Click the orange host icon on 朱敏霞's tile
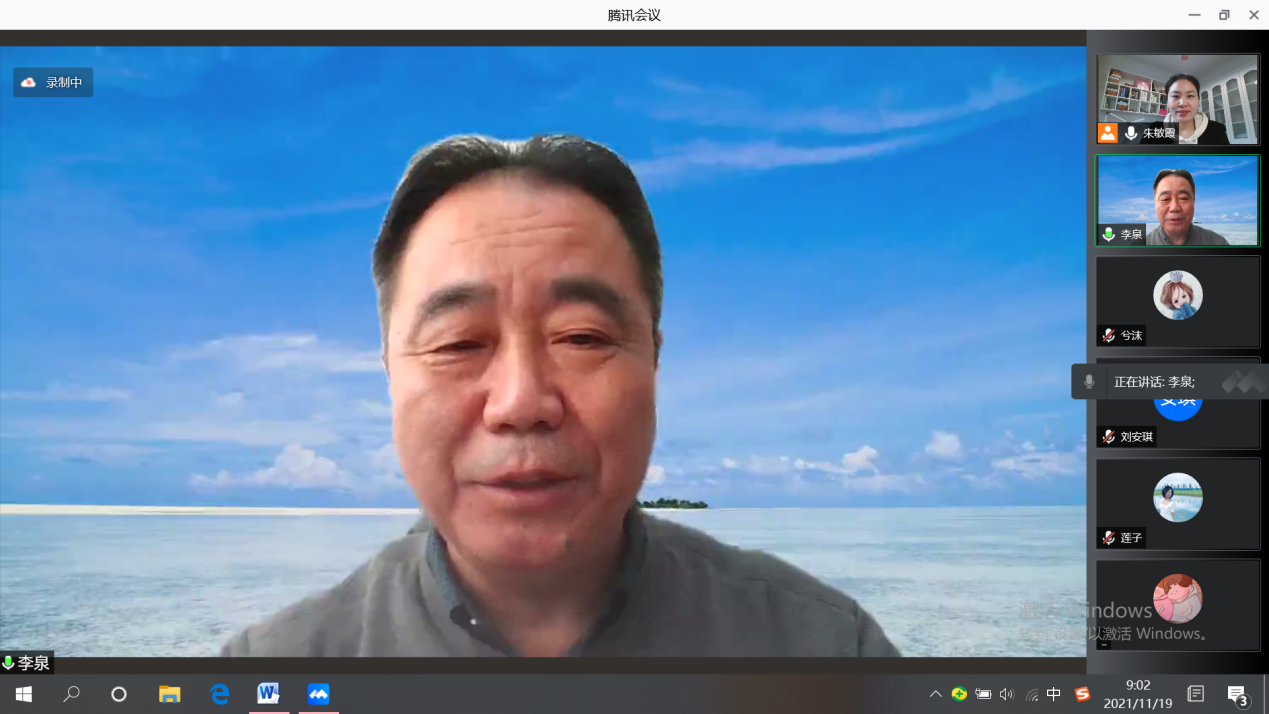This screenshot has height=714, width=1269. [1107, 133]
